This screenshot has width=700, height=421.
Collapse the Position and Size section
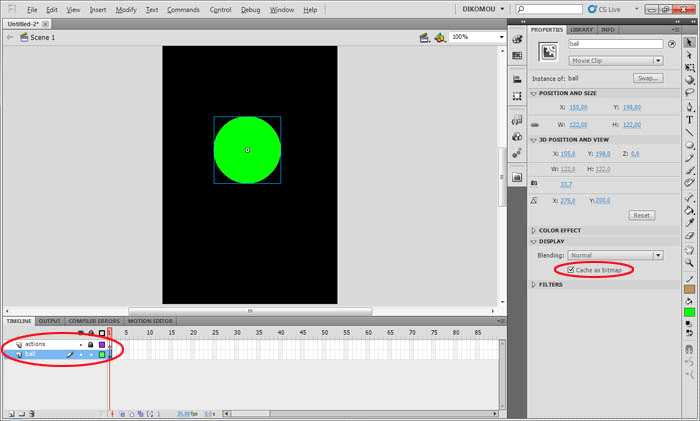click(533, 94)
